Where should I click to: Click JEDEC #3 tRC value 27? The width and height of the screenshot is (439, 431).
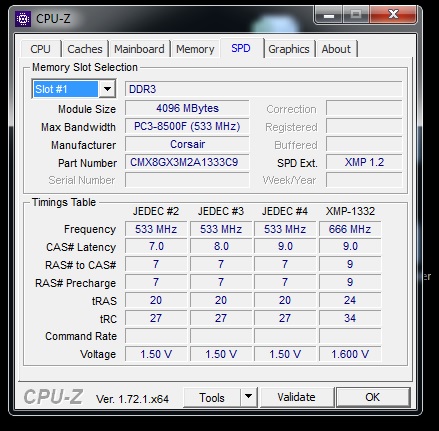221,318
